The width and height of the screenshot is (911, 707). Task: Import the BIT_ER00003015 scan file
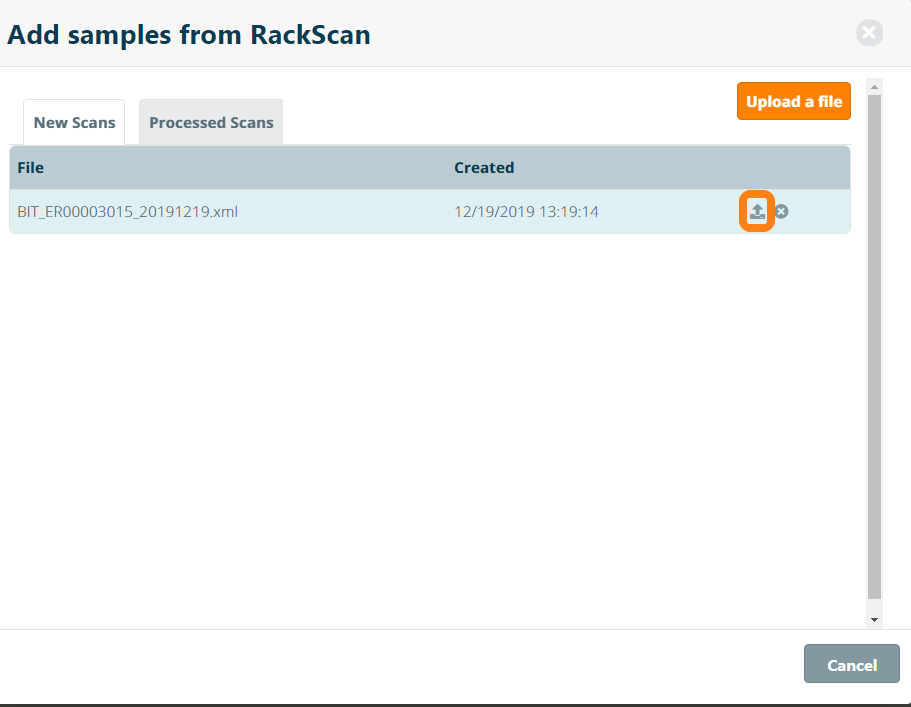point(757,211)
